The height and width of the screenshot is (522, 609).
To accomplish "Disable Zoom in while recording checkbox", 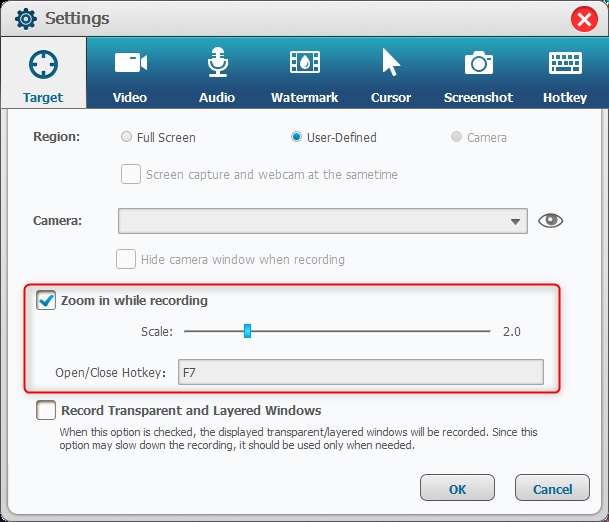I will 46,301.
